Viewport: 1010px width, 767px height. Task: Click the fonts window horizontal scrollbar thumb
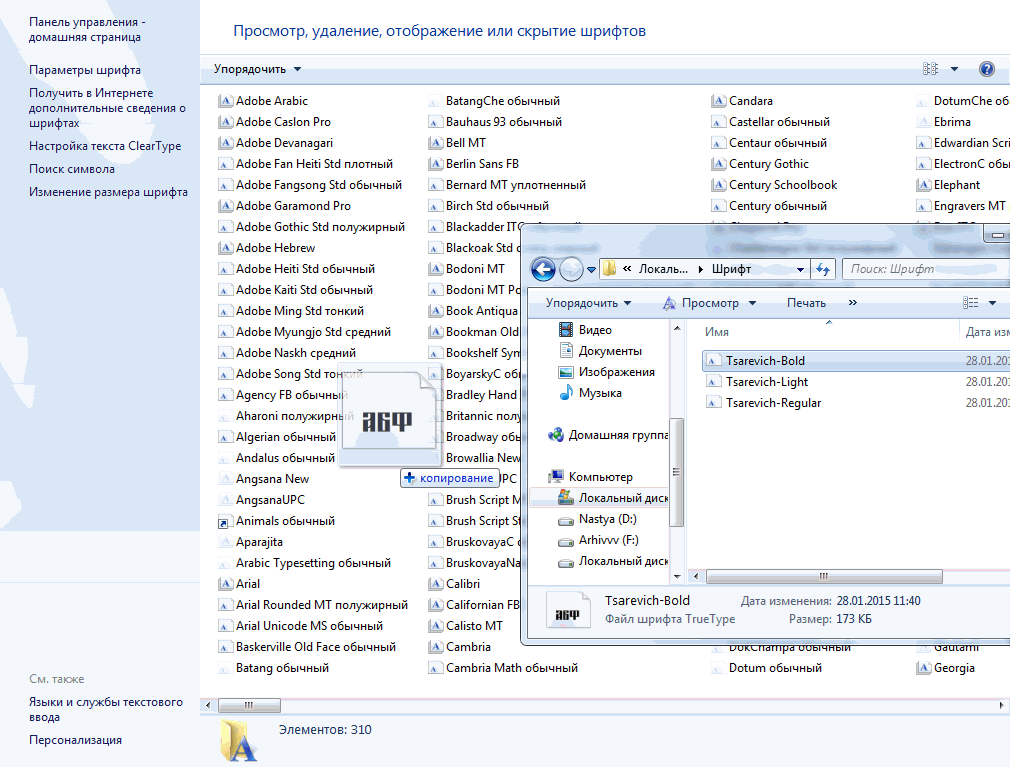(249, 705)
